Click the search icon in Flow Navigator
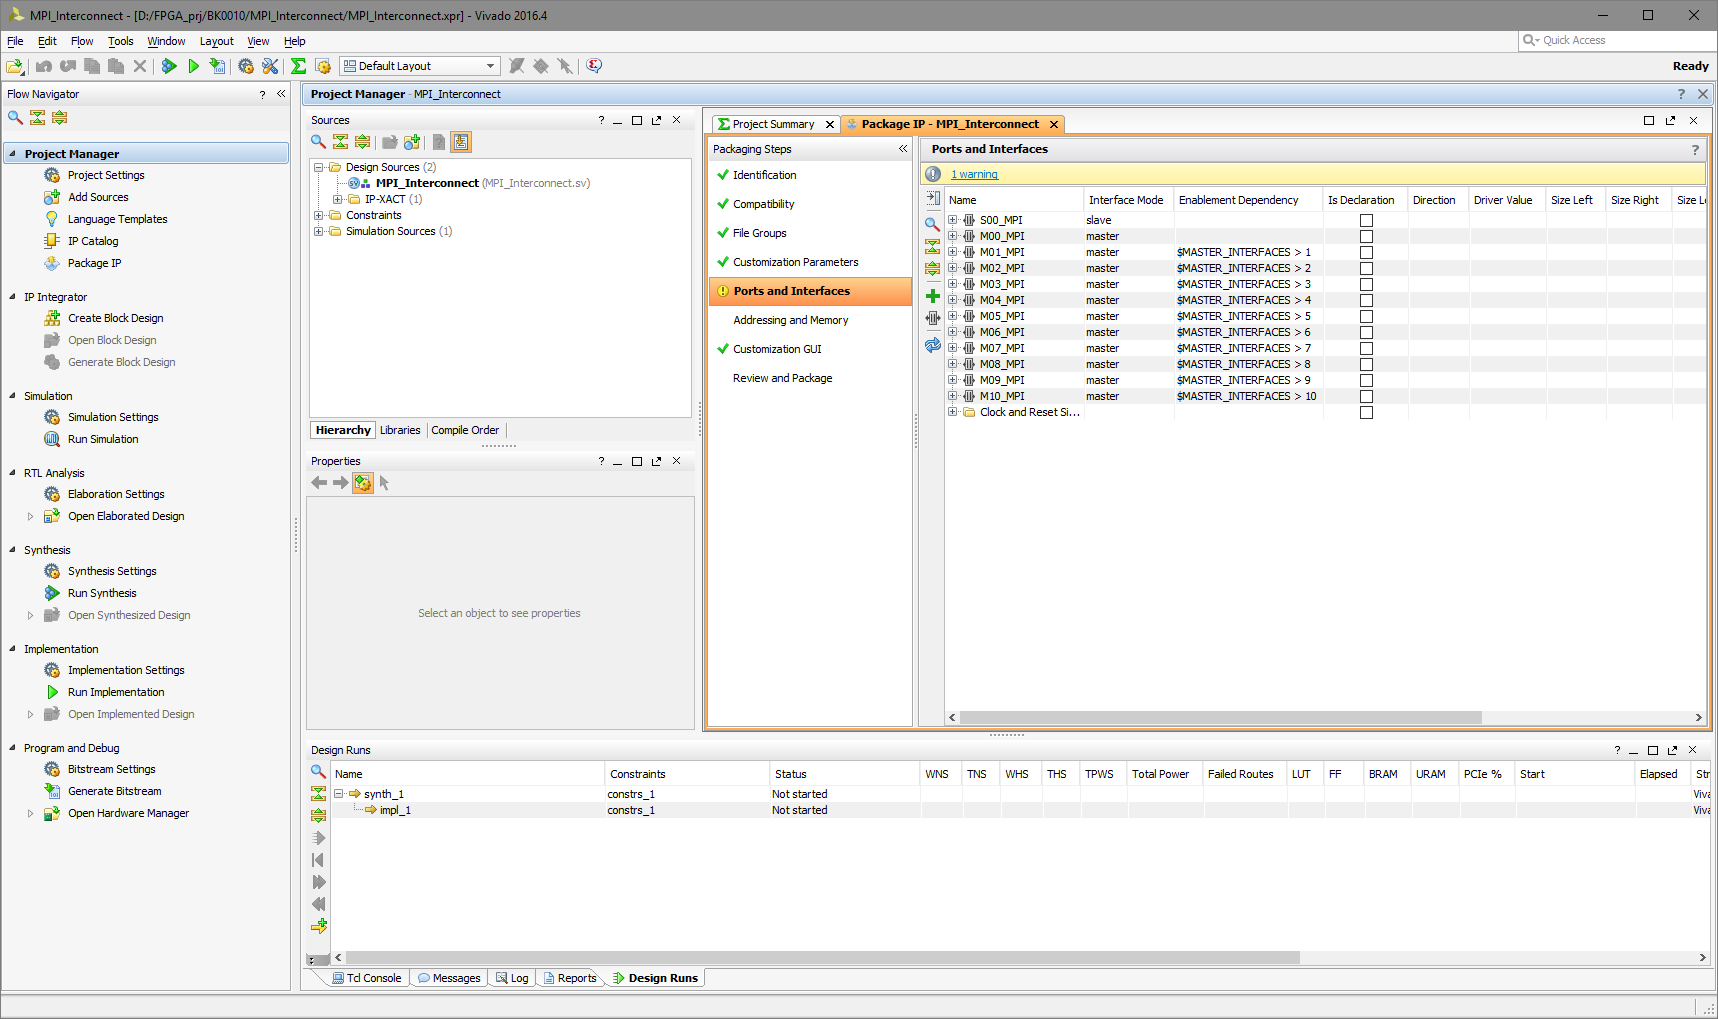Screen dimensions: 1718x1019 [15, 118]
